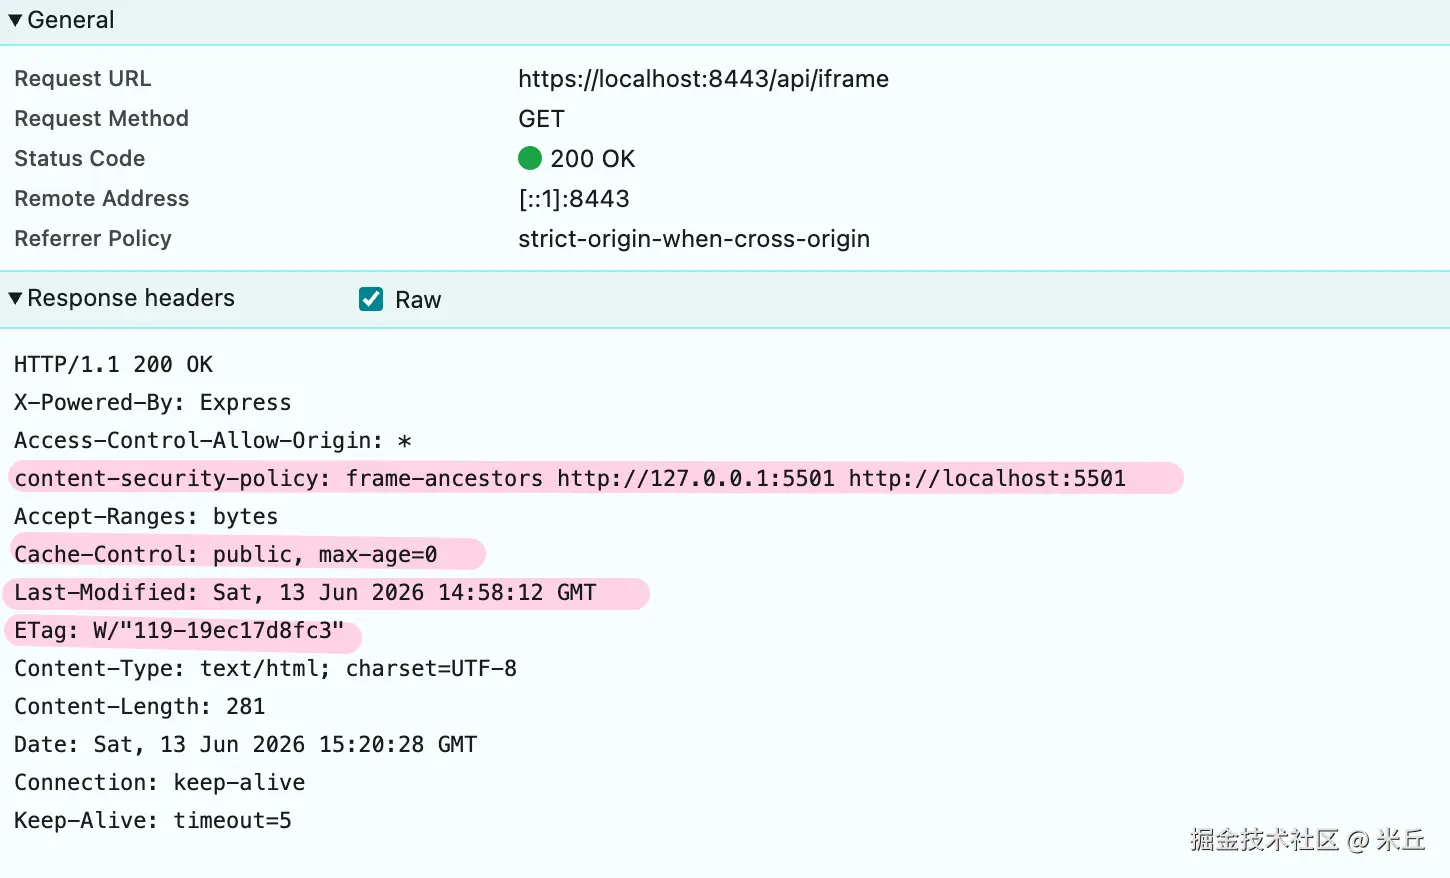Click the Content-Type: text/html header line
This screenshot has height=878, width=1450.
click(x=265, y=668)
